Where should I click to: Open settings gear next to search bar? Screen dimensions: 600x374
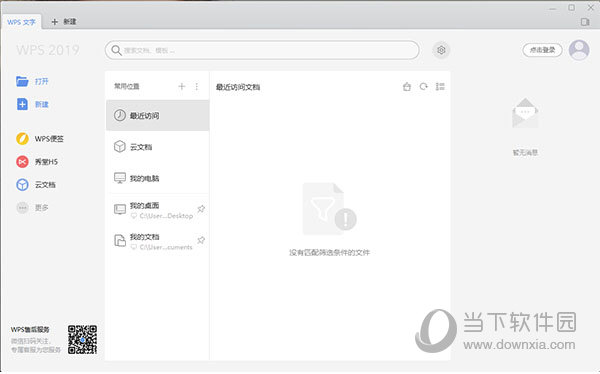click(x=441, y=50)
